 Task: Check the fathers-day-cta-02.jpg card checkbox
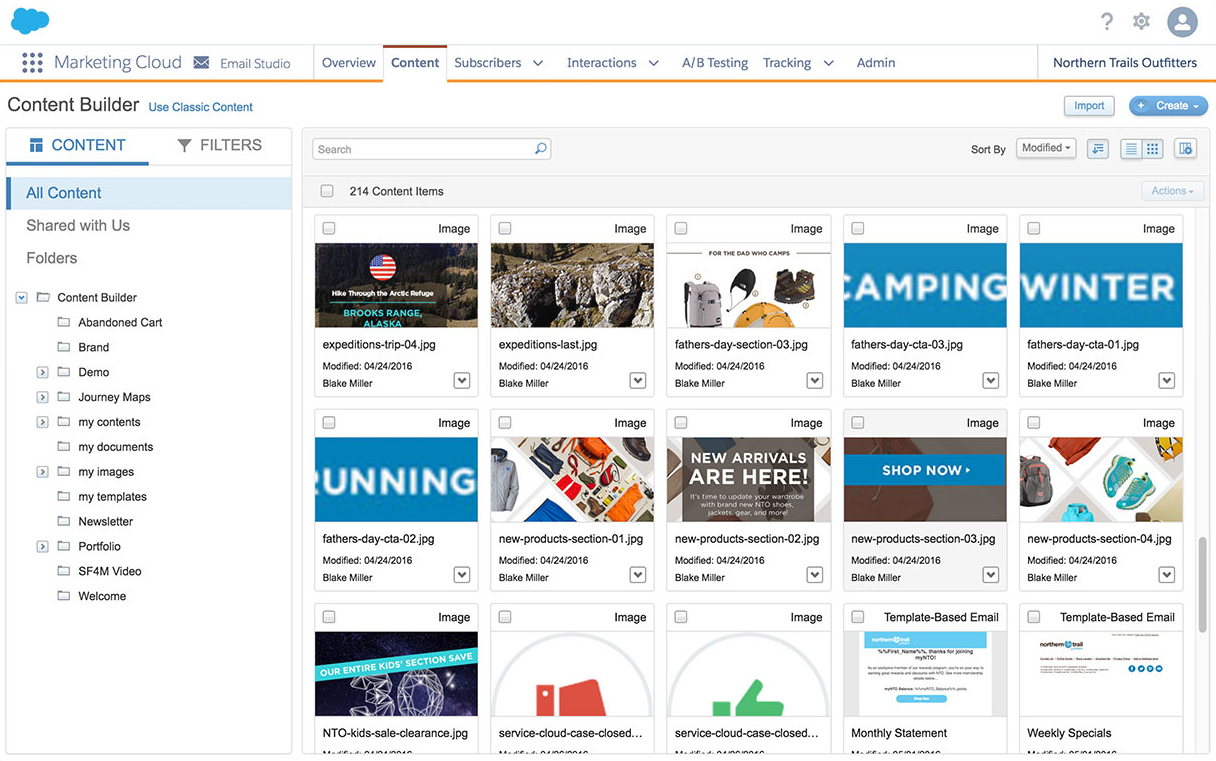[329, 422]
